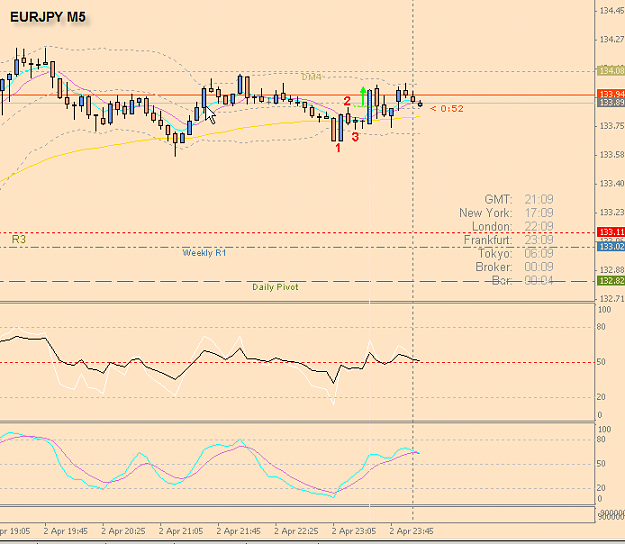
Task: Select the green dashed Daily Pivot line
Action: 297,281
